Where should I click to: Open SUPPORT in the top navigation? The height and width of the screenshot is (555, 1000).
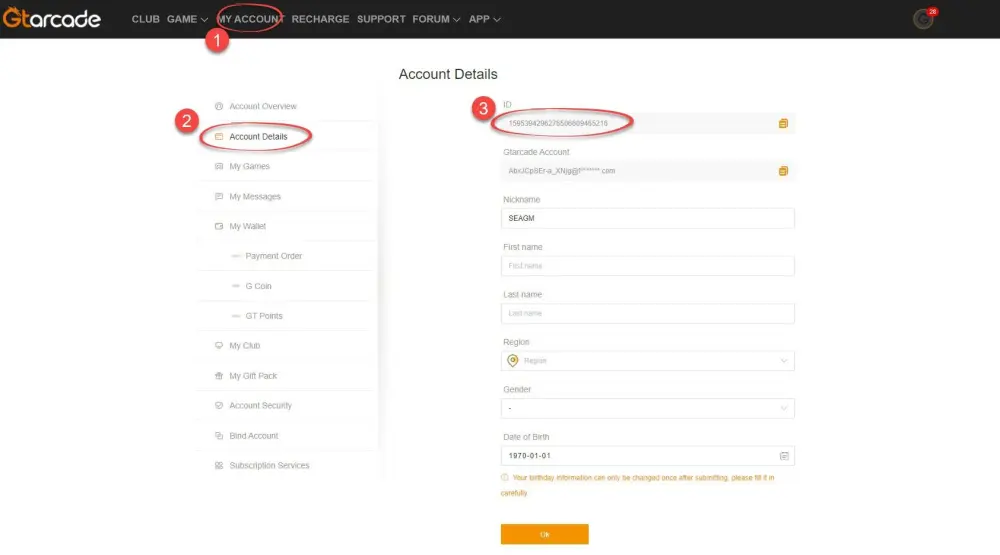pyautogui.click(x=381, y=19)
